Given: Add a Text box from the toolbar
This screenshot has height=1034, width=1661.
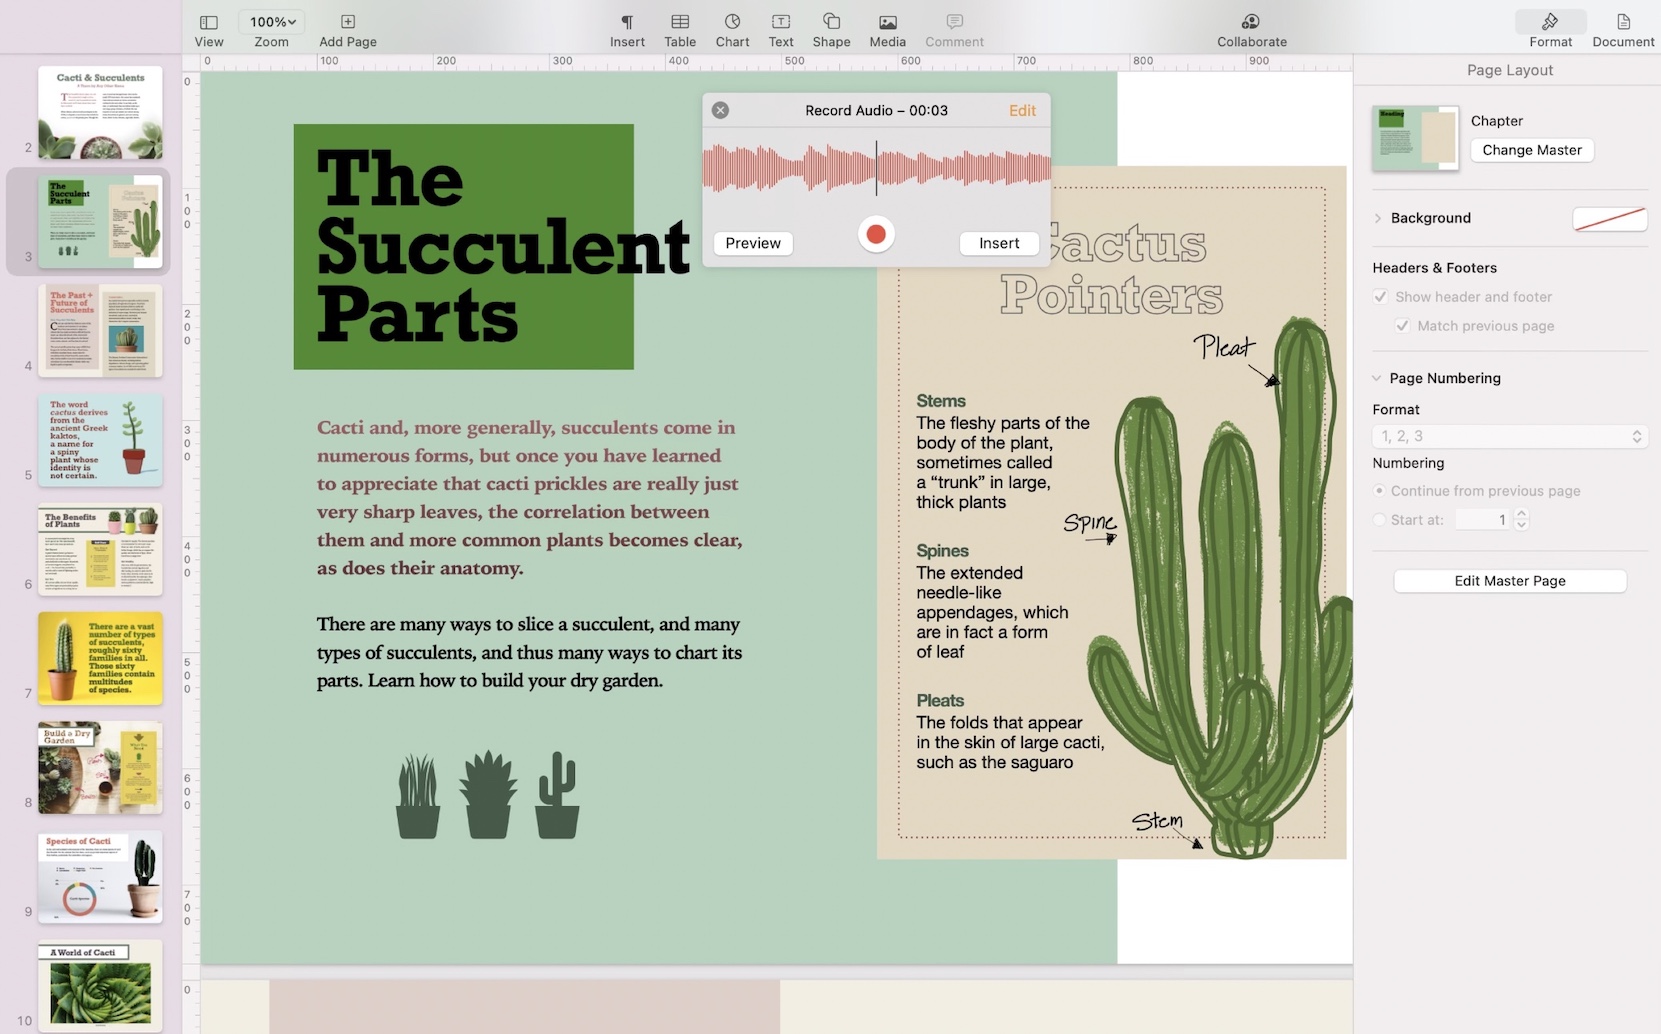Looking at the screenshot, I should pyautogui.click(x=781, y=22).
